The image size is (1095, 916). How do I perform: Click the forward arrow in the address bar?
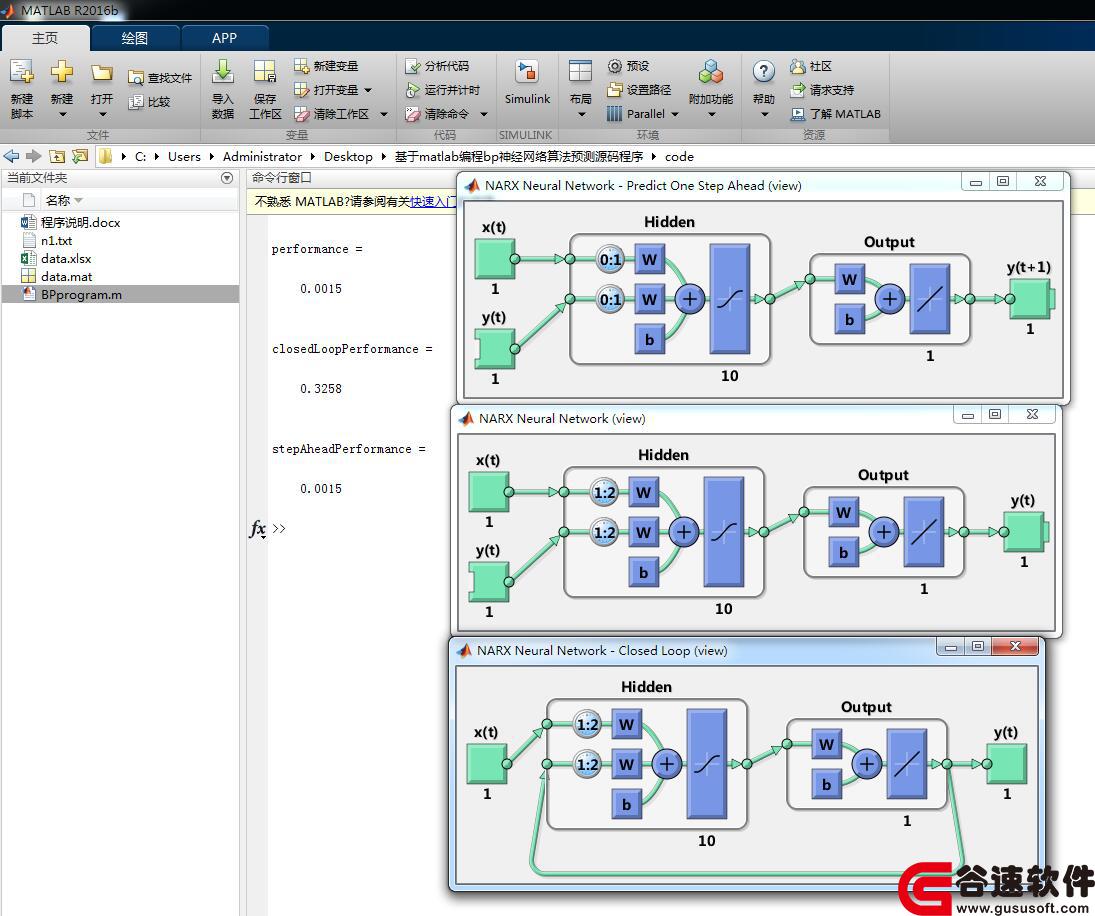pos(33,156)
